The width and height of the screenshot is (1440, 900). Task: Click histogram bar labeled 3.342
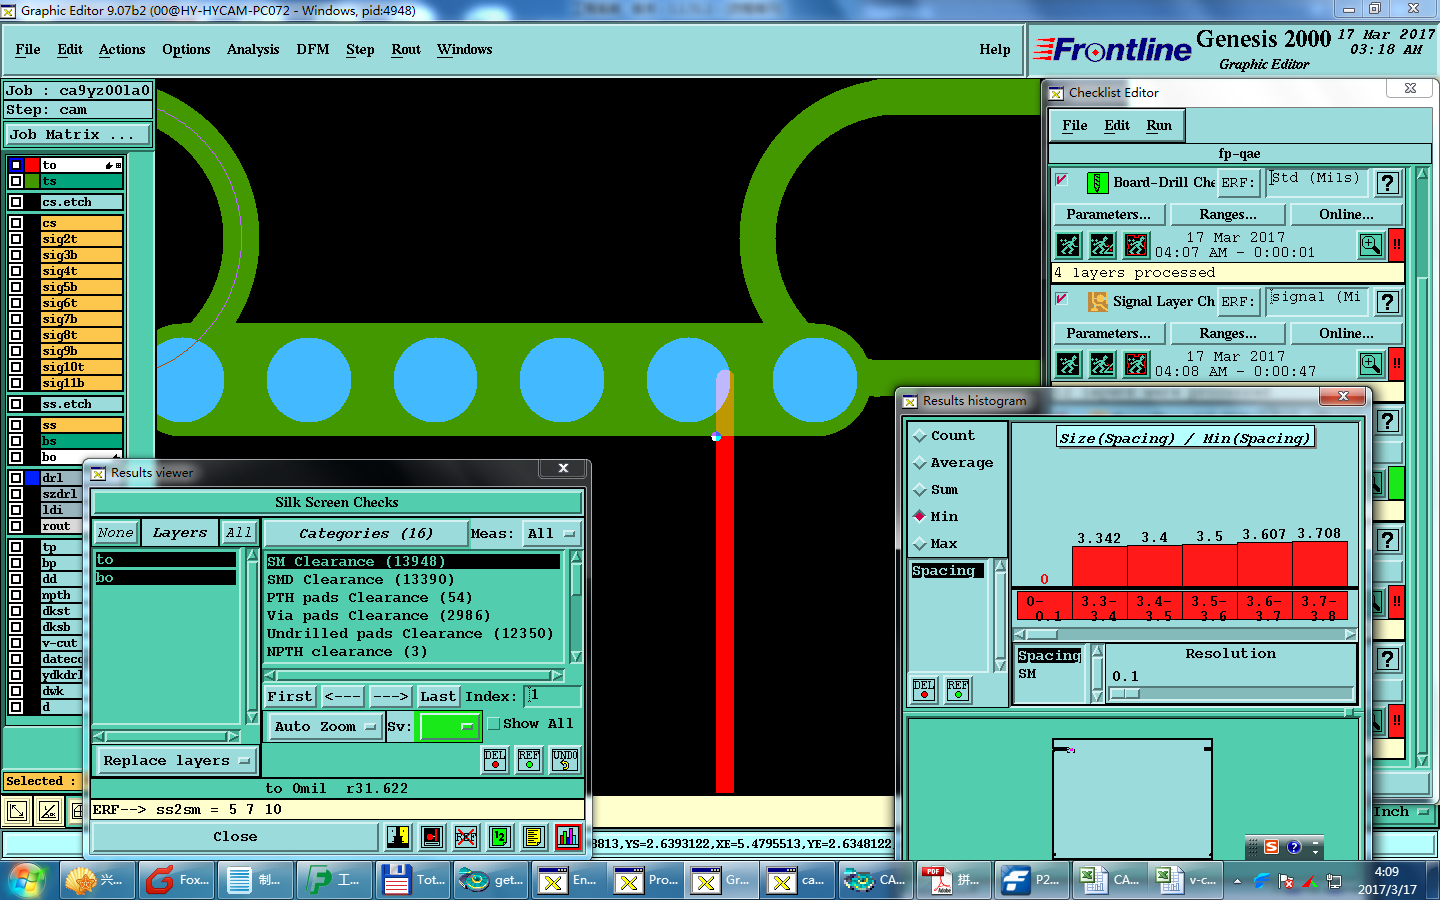(1099, 564)
